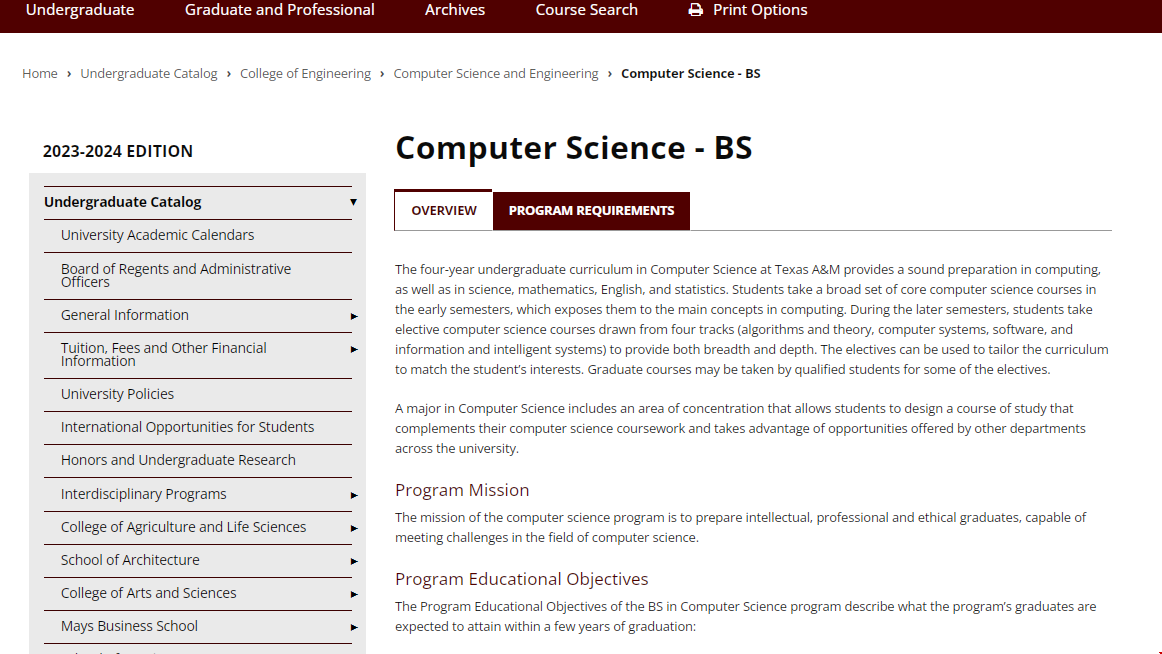
Task: Select International Opportunities for Students entry
Action: (x=185, y=426)
